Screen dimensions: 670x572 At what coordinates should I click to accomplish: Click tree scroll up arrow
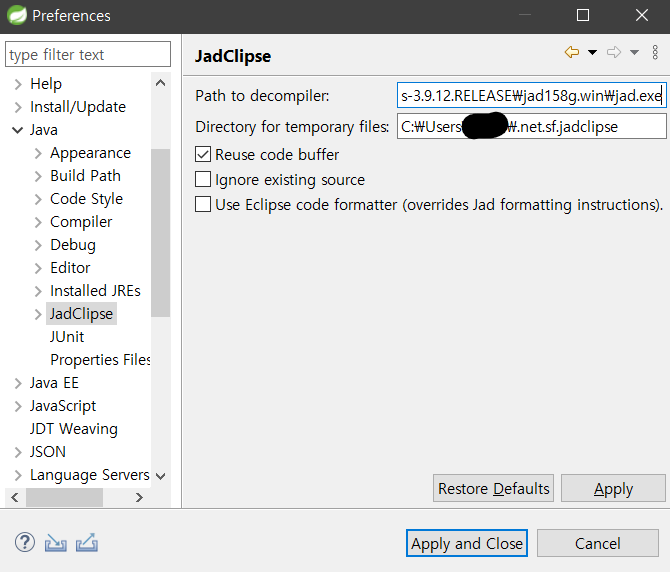coord(161,83)
